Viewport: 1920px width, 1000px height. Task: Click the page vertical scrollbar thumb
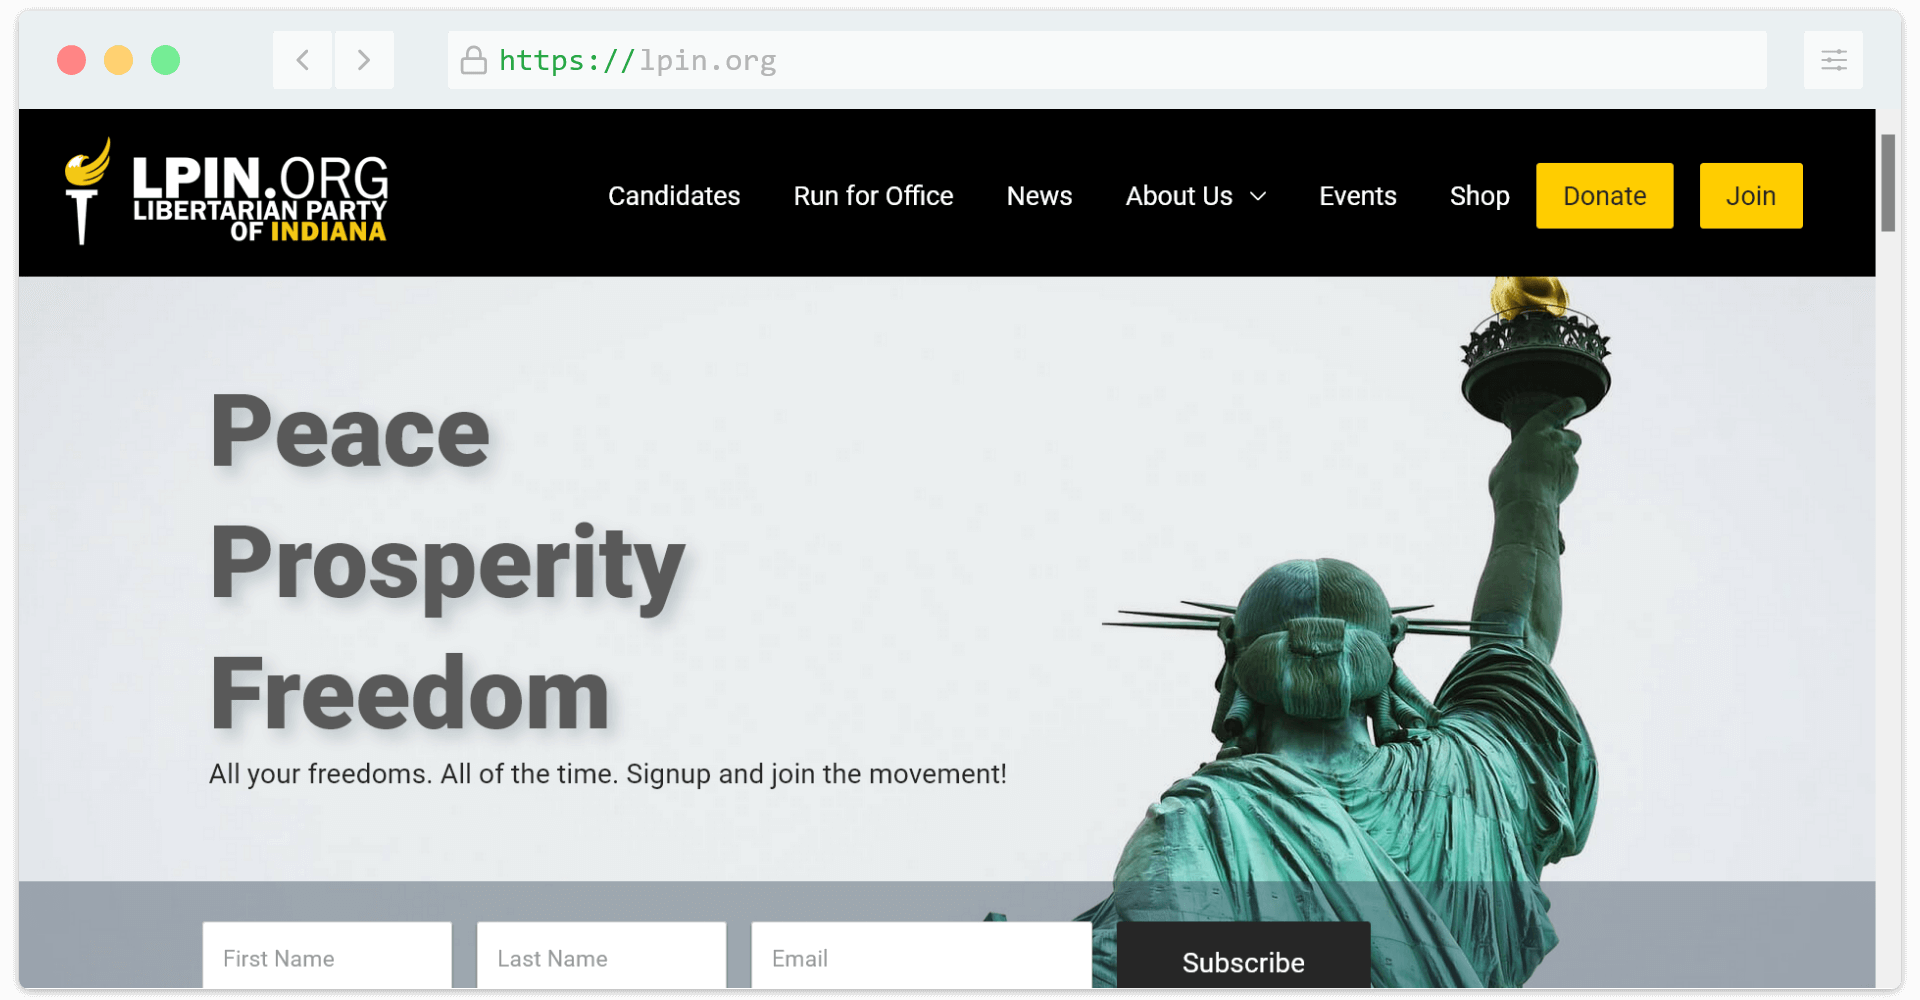click(x=1888, y=183)
